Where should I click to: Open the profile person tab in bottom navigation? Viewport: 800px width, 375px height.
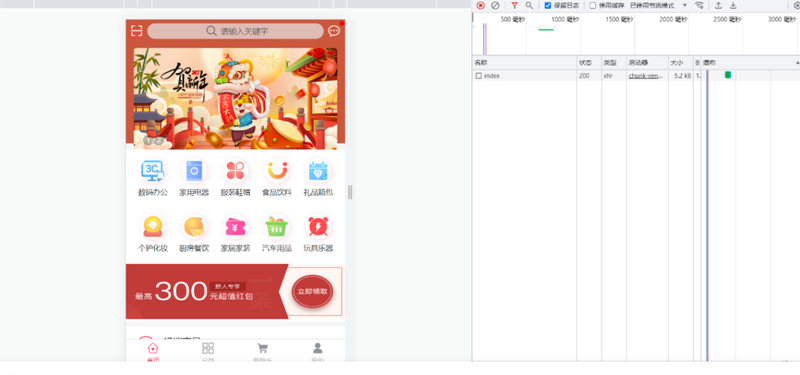(x=317, y=352)
